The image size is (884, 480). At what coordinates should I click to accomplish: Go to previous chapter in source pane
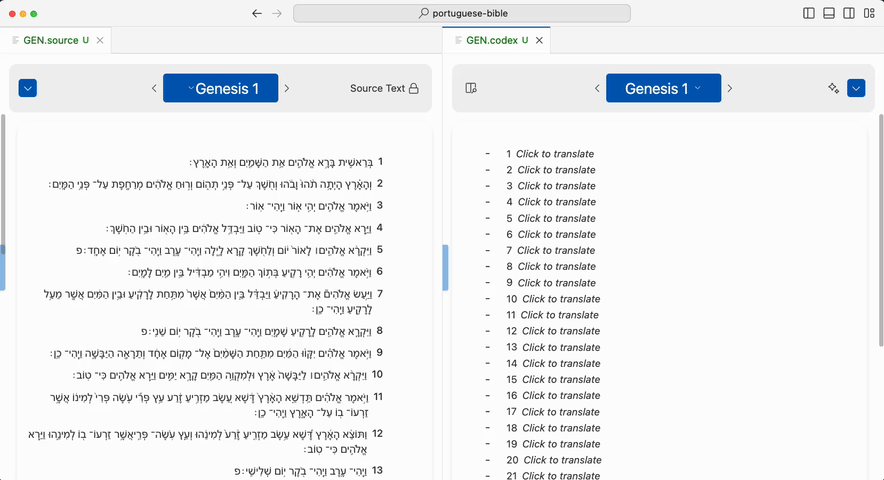click(x=154, y=88)
